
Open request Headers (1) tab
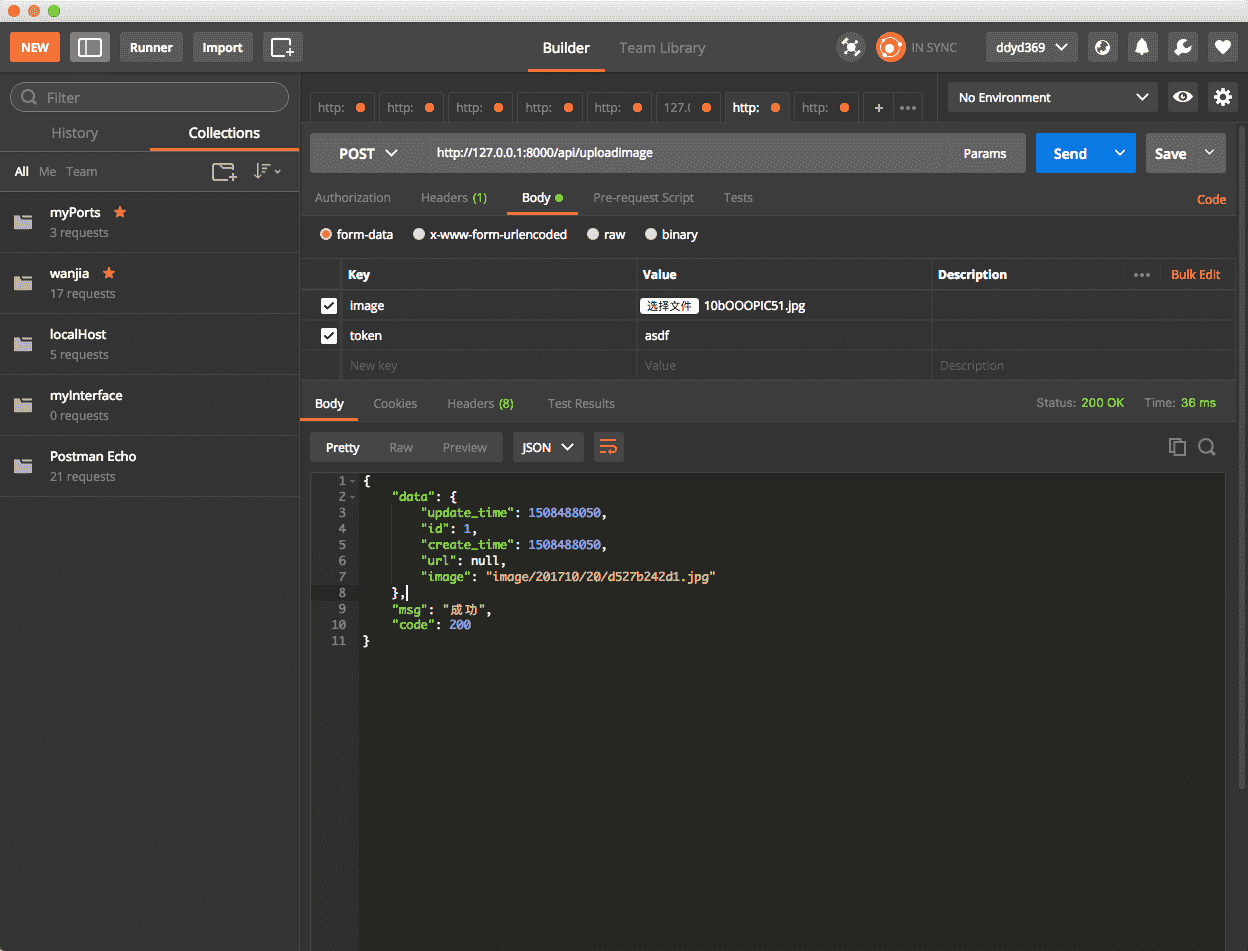click(454, 198)
